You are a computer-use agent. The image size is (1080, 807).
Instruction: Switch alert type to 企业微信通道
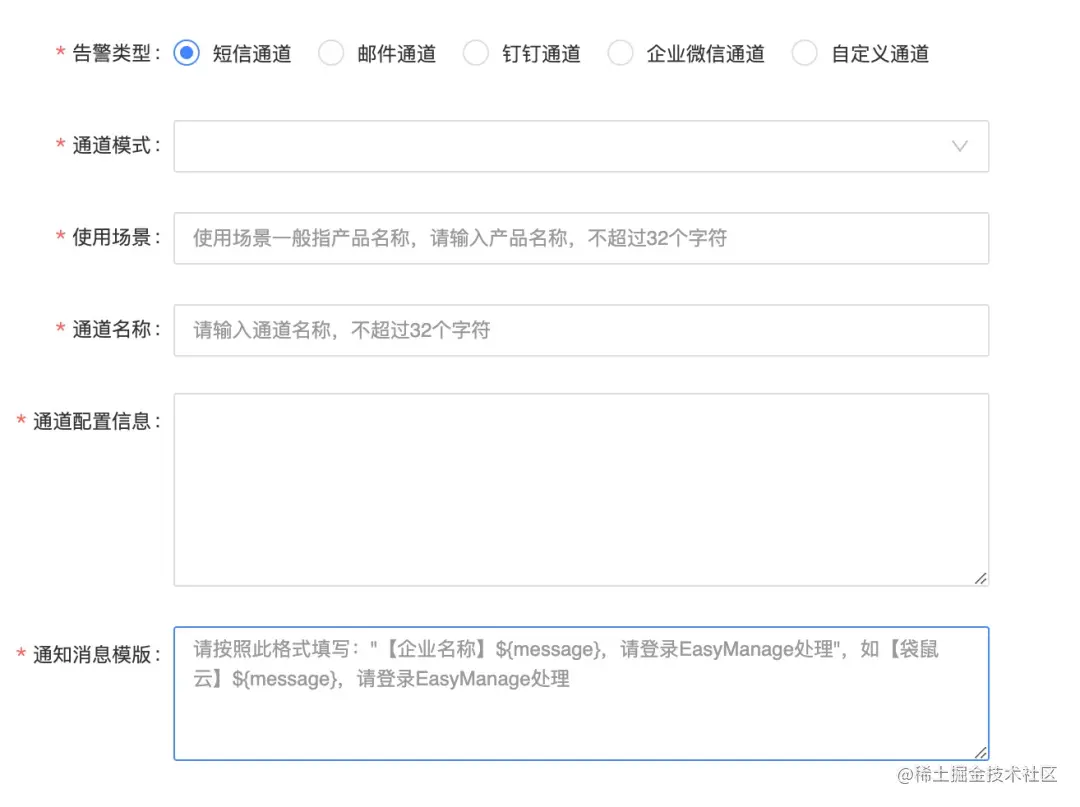pos(620,53)
